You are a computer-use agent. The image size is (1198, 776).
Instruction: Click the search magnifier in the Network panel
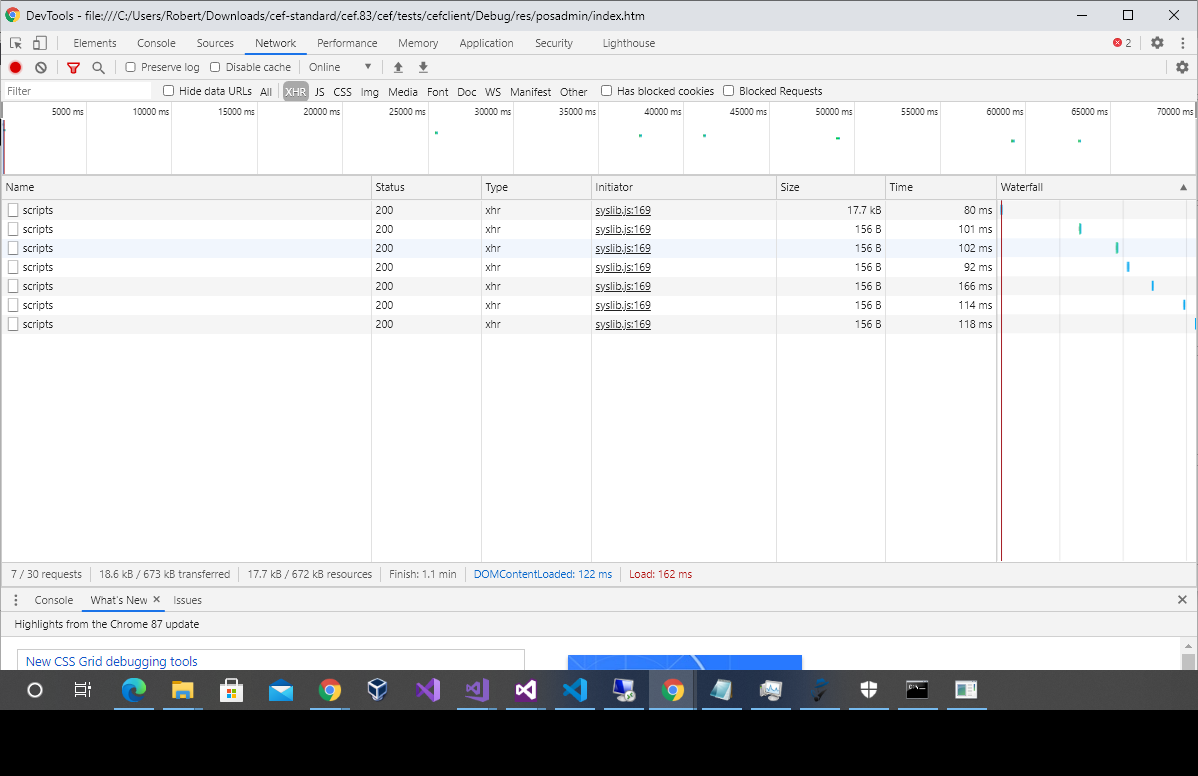tap(98, 66)
